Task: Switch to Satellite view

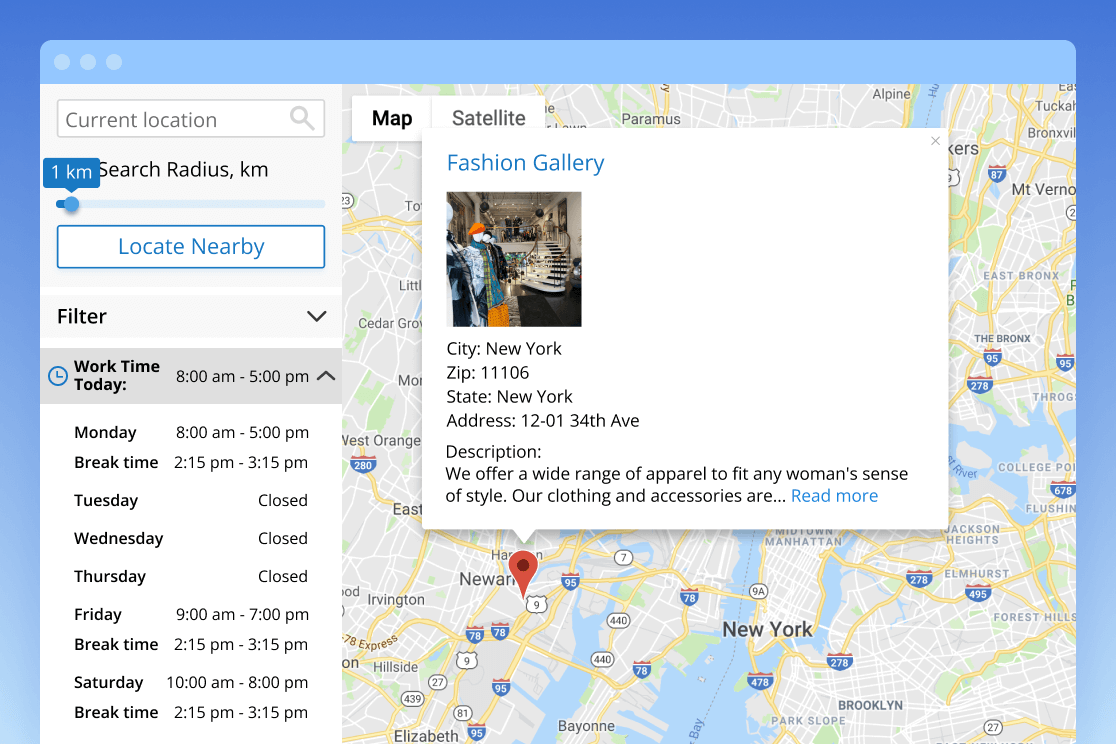Action: coord(487,117)
